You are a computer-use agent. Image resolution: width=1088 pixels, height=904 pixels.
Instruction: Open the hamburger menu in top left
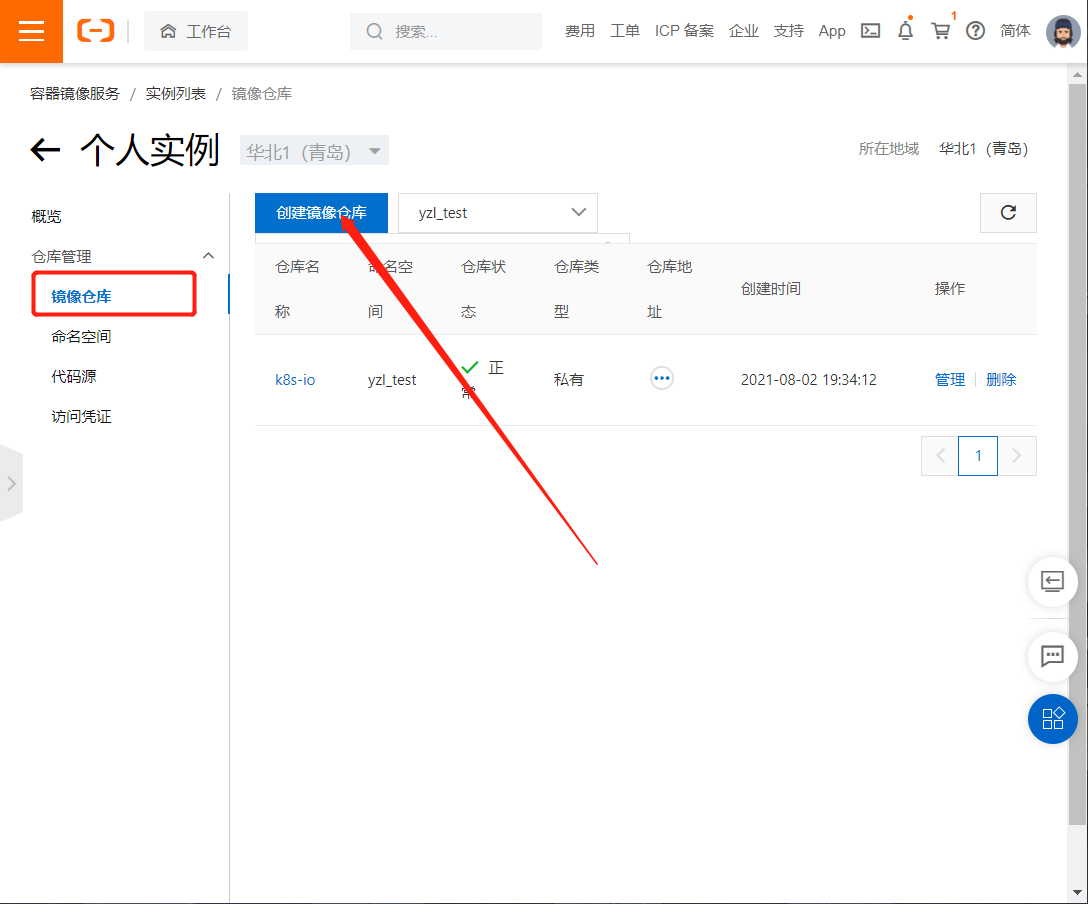point(31,31)
